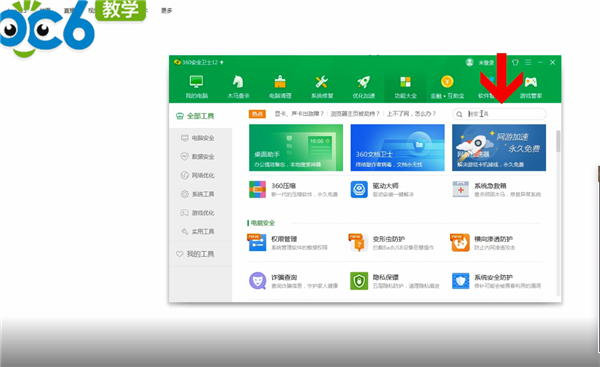The width and height of the screenshot is (600, 367).
Task: Open the skin shirt icon in title bar
Action: [x=515, y=62]
